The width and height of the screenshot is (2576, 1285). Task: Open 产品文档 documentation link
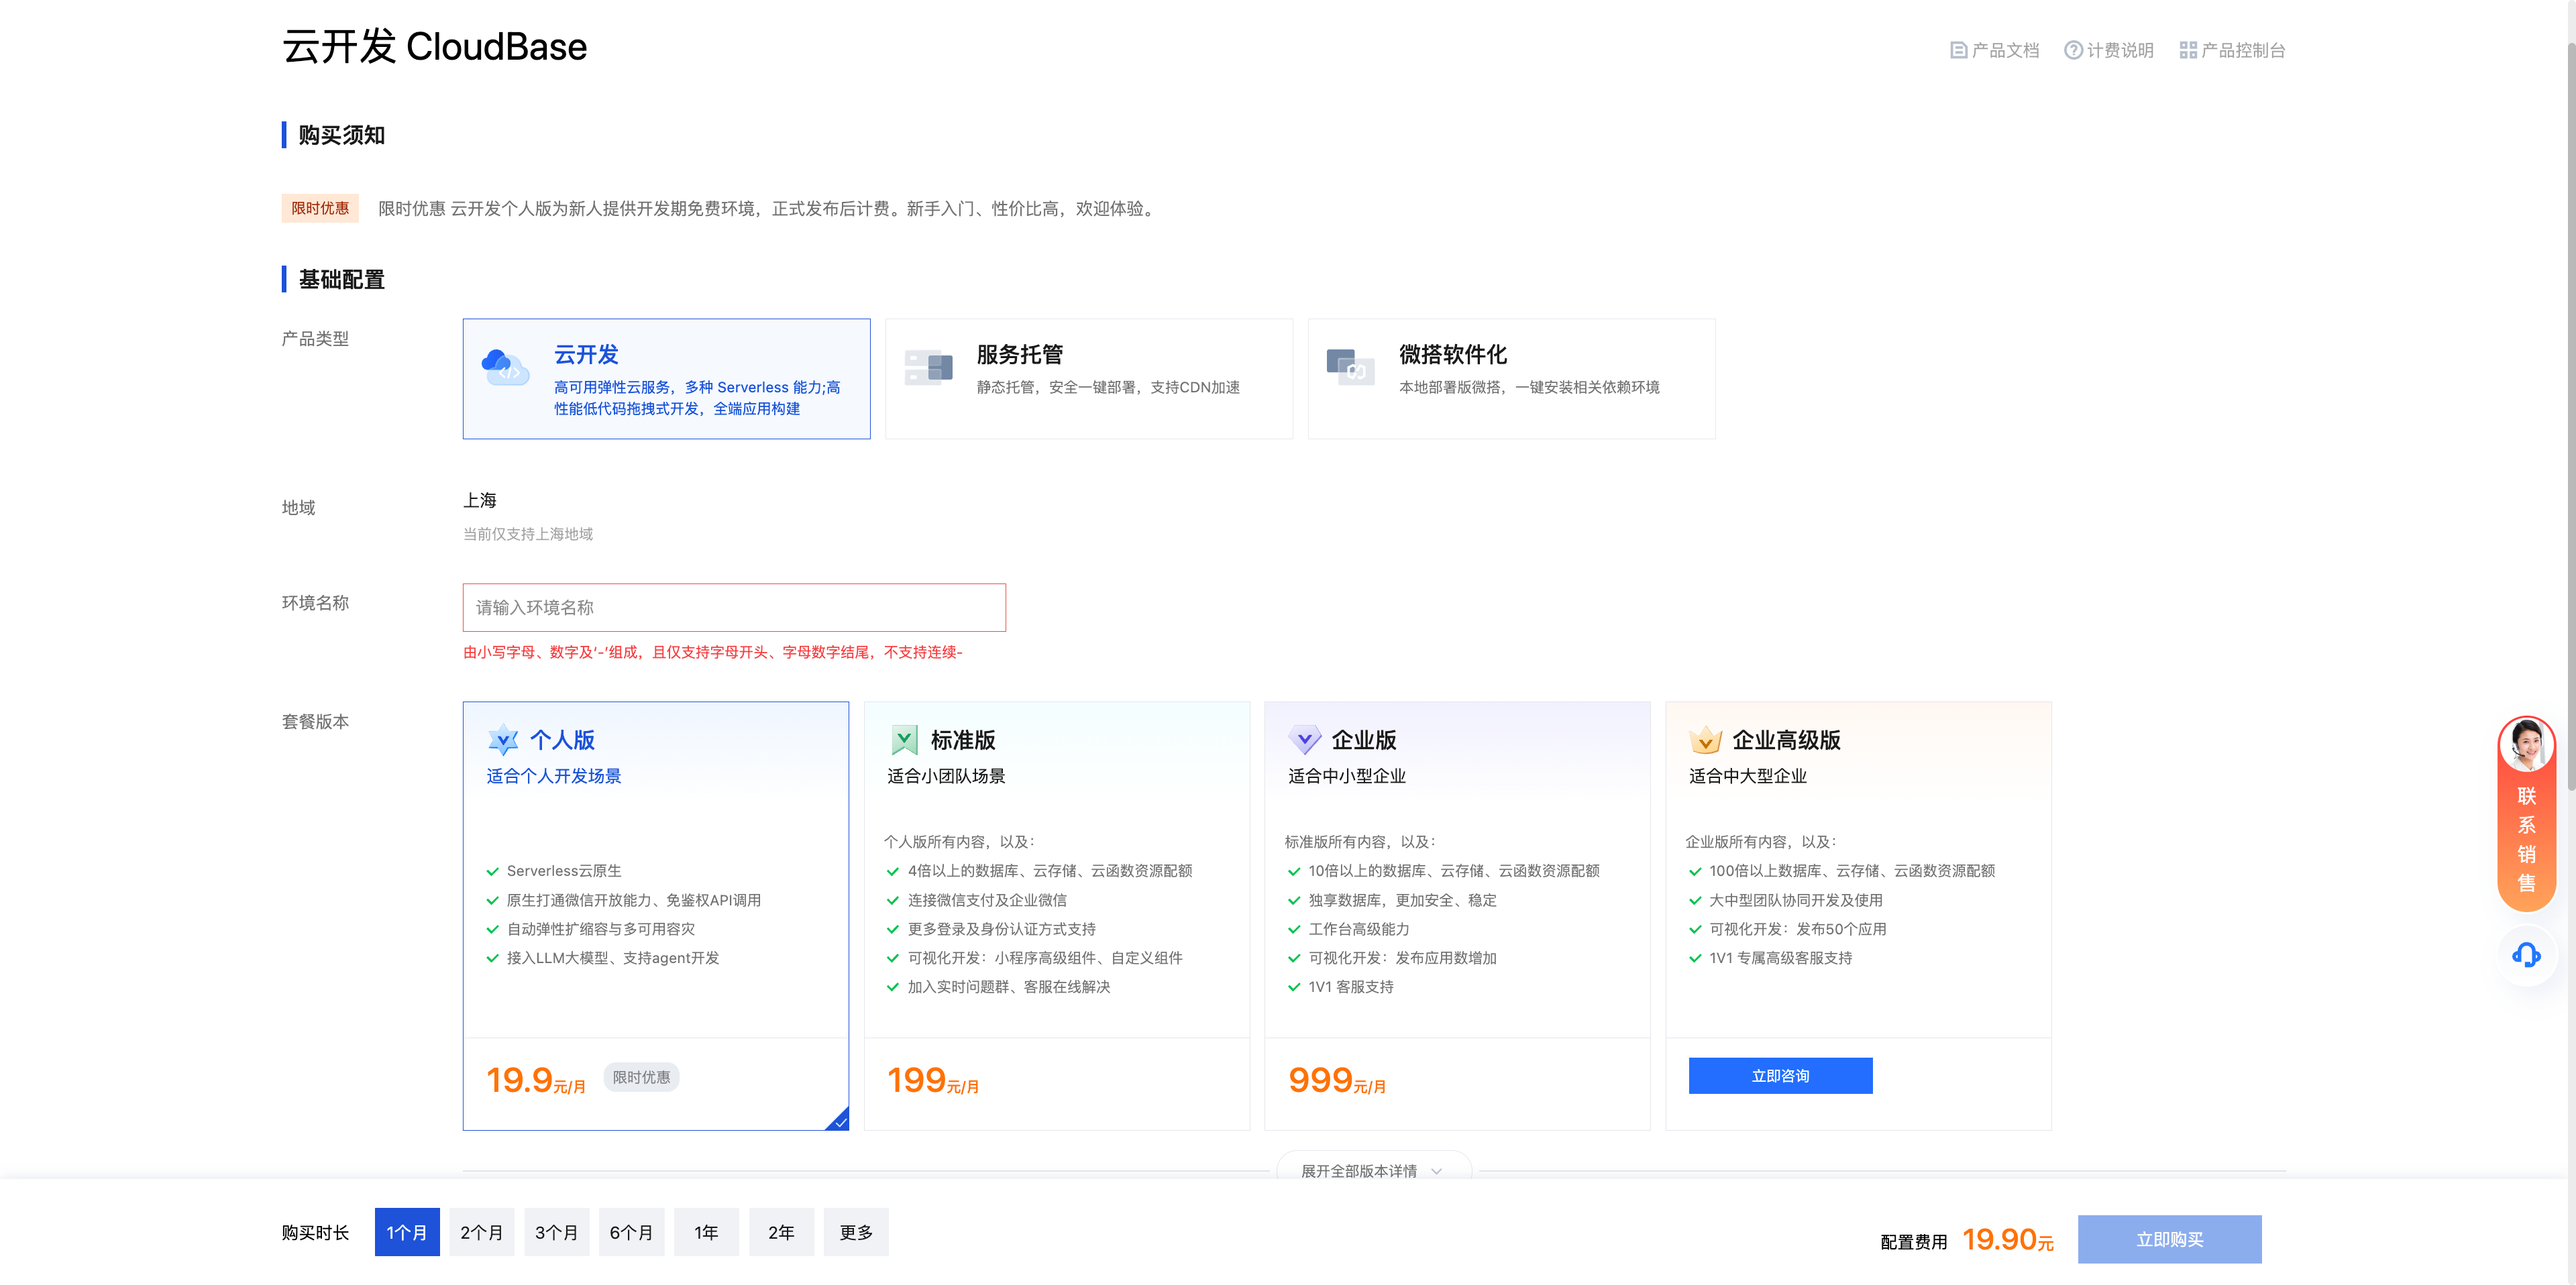(x=1994, y=50)
